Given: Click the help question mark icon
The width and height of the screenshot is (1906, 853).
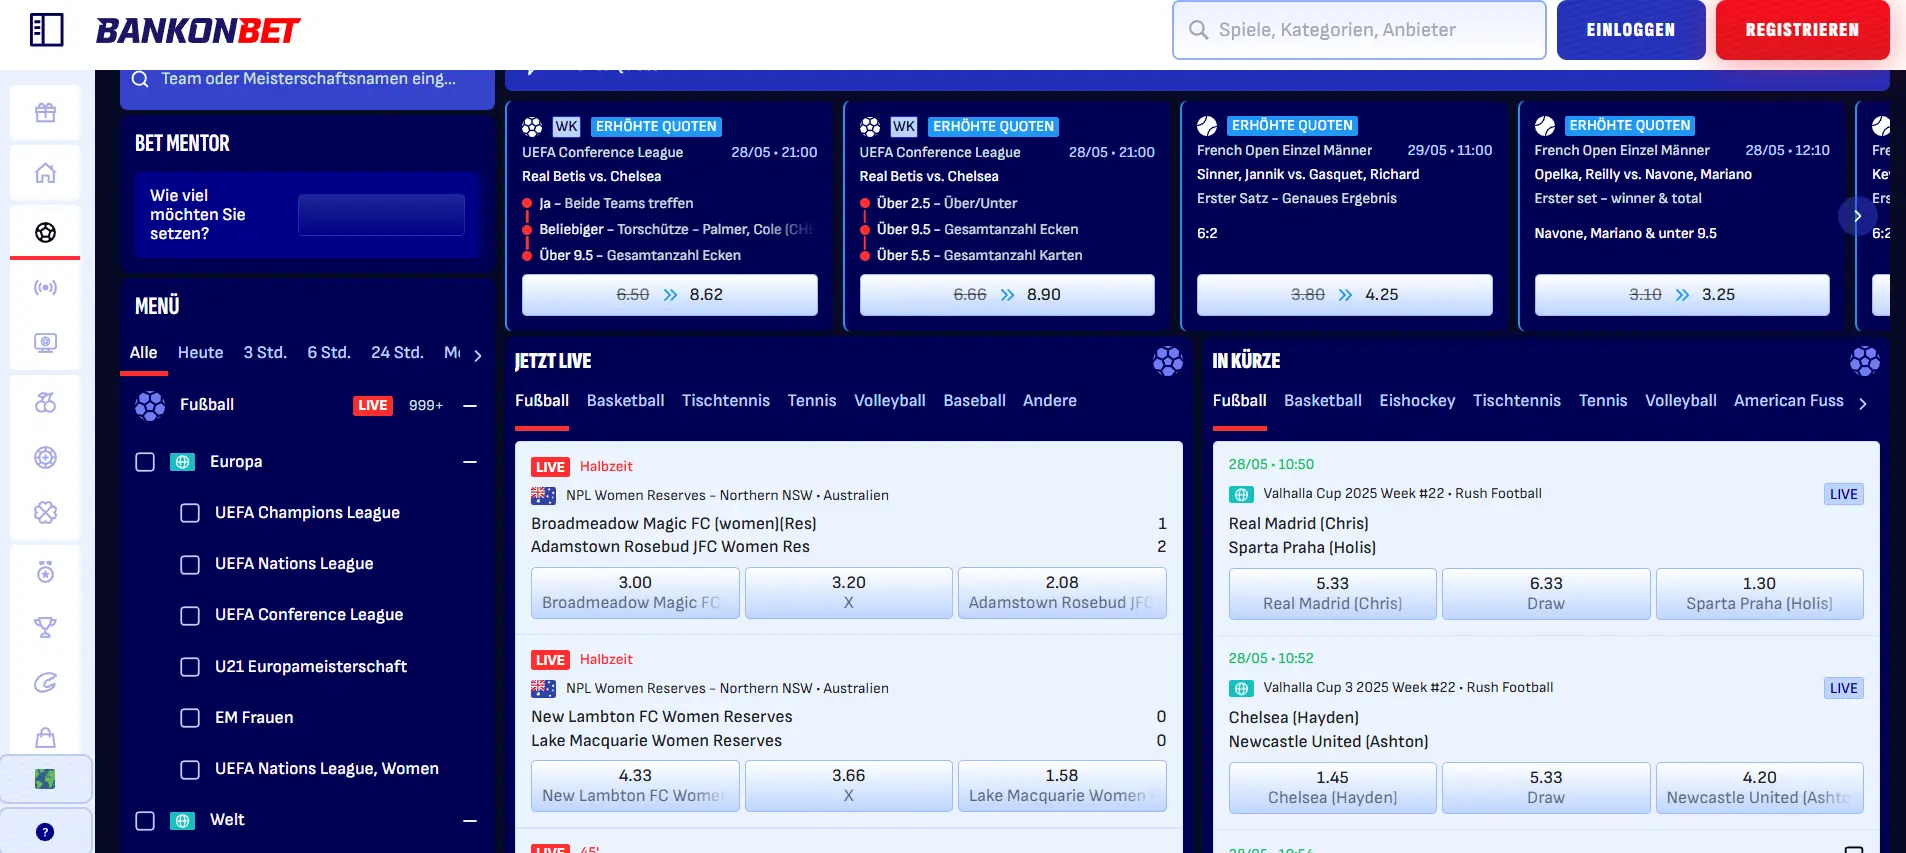Looking at the screenshot, I should 45,832.
